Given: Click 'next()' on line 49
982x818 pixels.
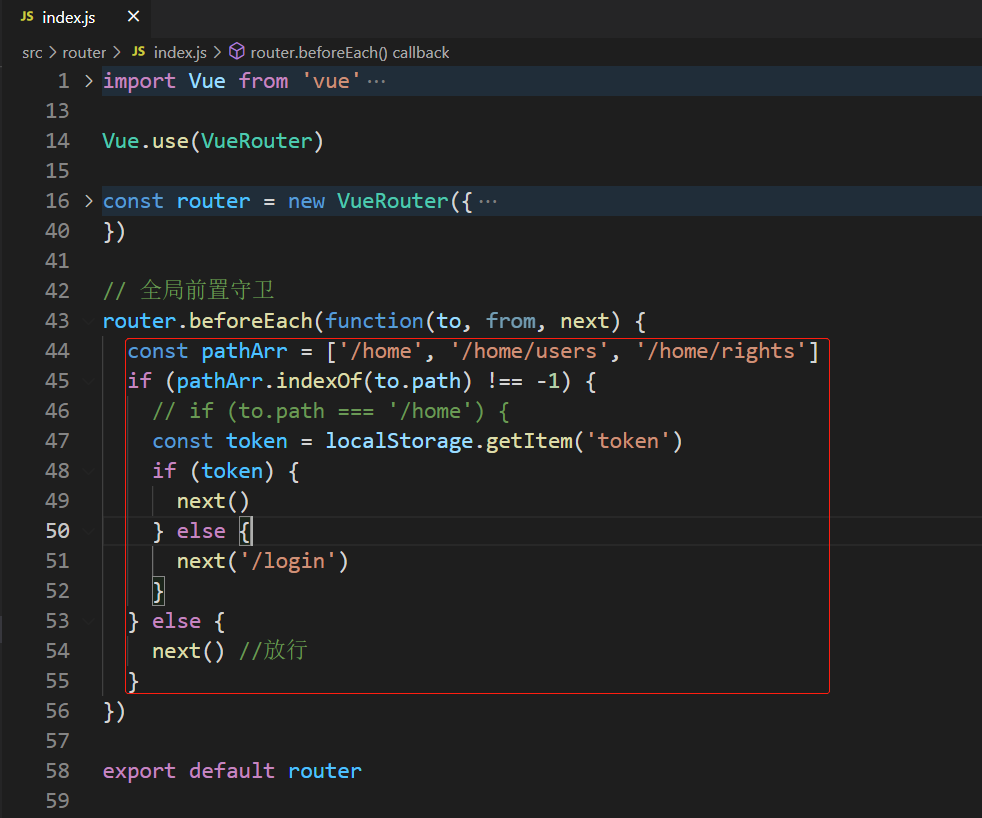Looking at the screenshot, I should 213,501.
